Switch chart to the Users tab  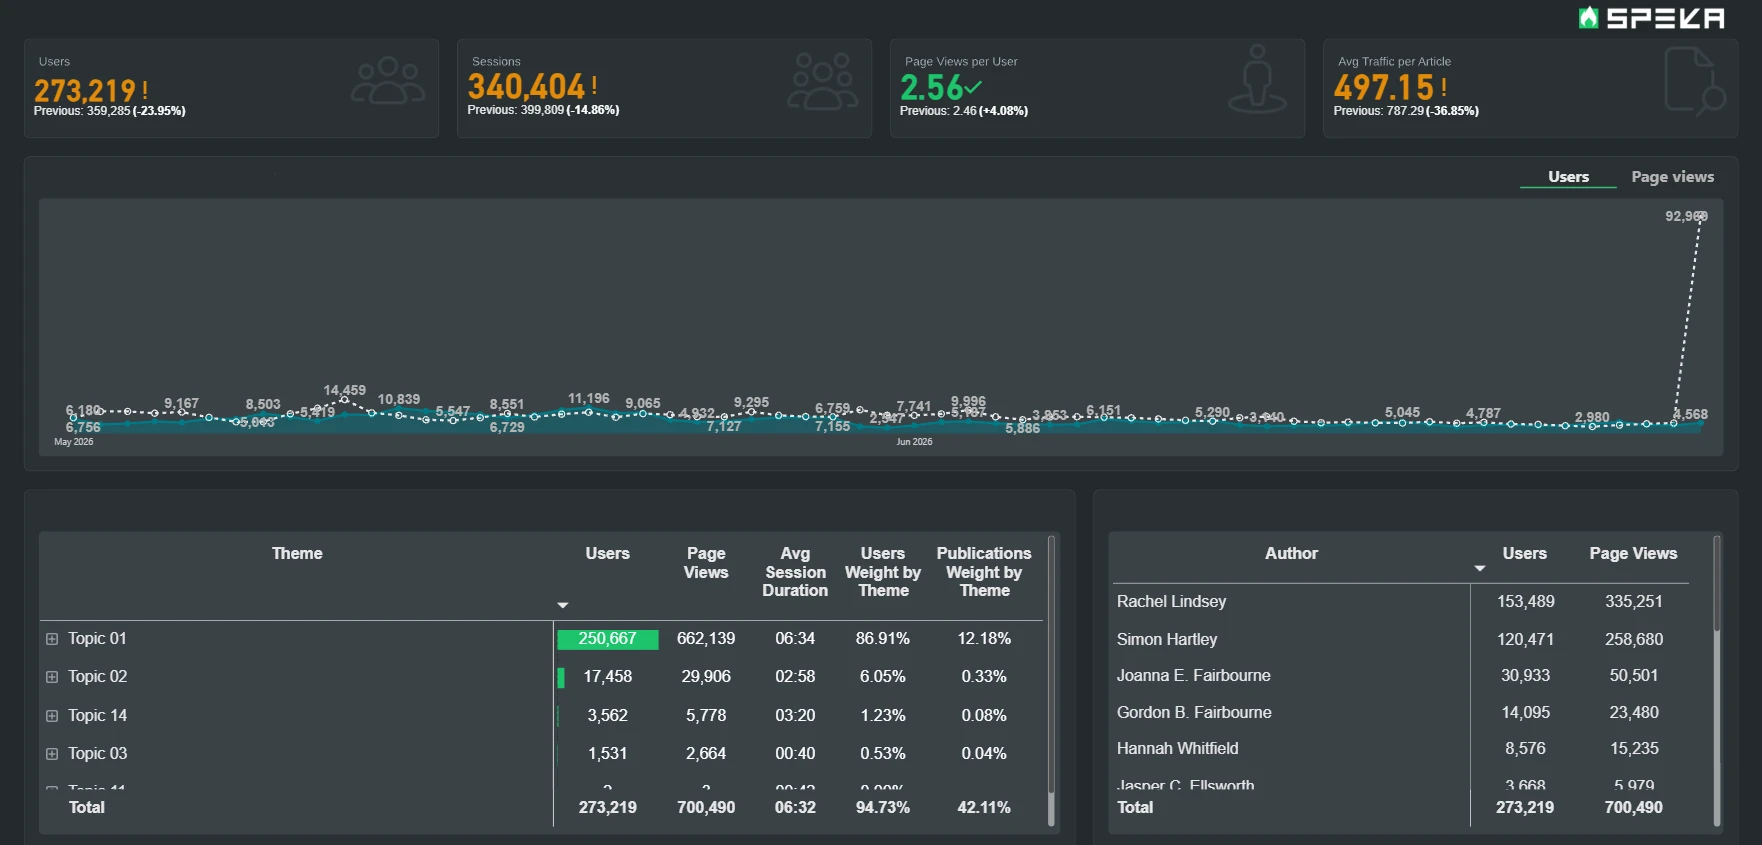point(1568,177)
